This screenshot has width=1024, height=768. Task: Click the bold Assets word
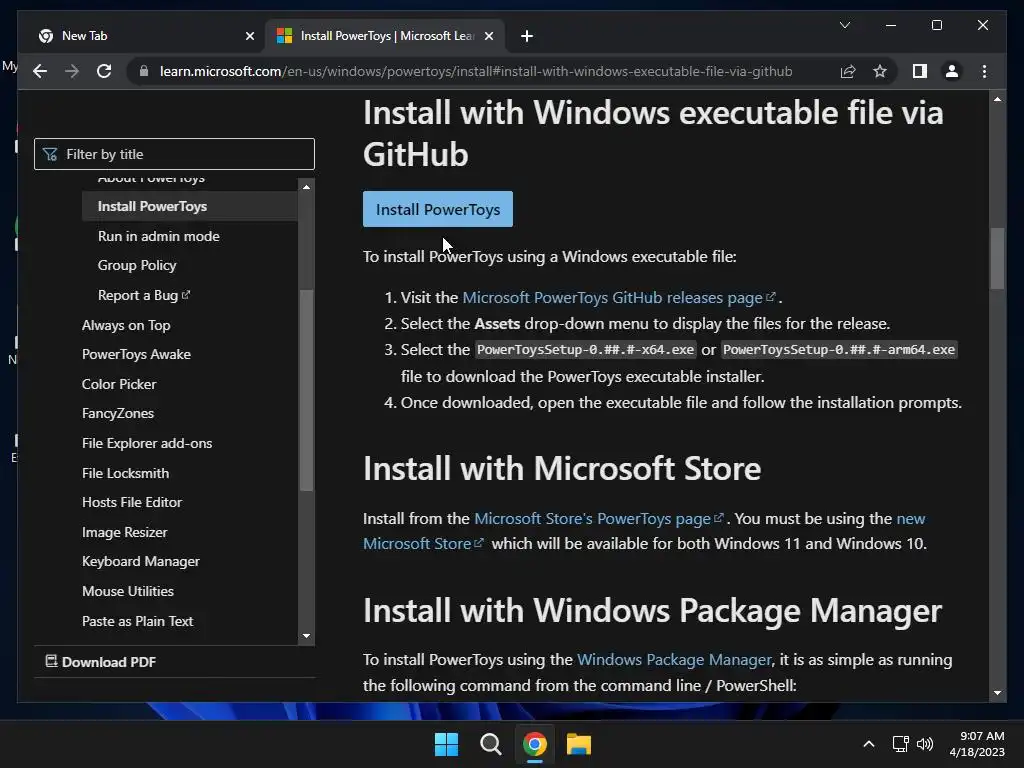coord(497,324)
